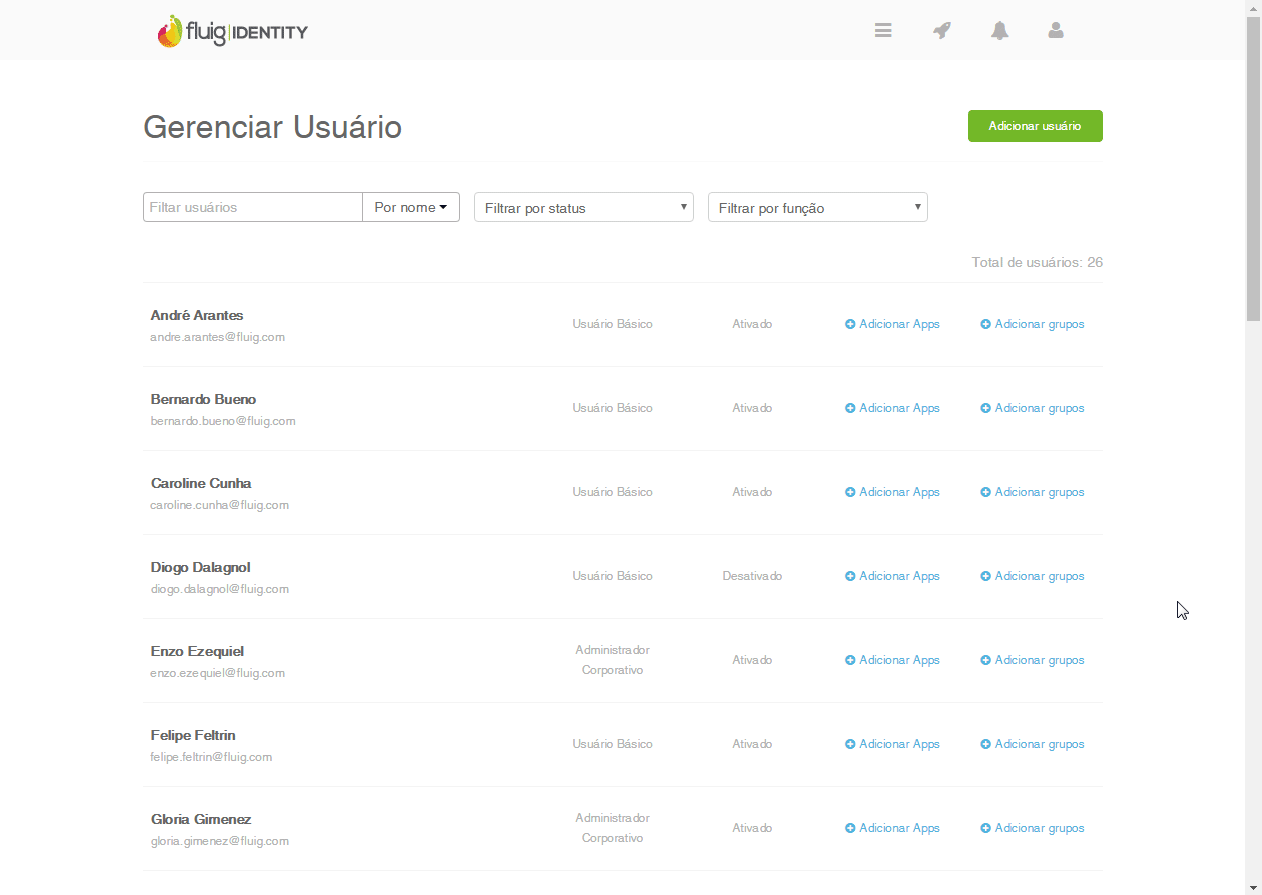Click plus icon beside Diogo Dalagnol's Adicionar grupos

(985, 576)
